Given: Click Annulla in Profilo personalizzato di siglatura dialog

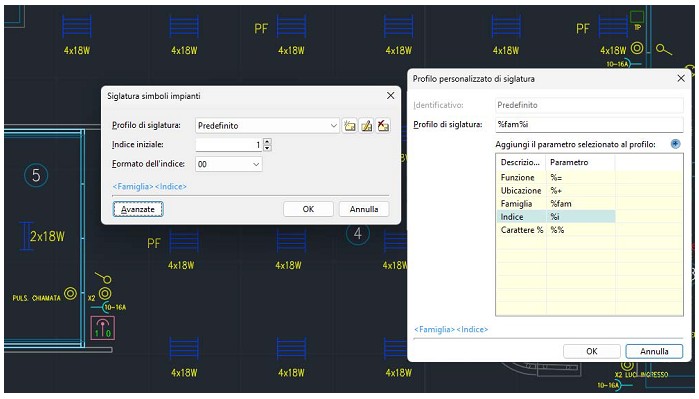Looking at the screenshot, I should [654, 351].
